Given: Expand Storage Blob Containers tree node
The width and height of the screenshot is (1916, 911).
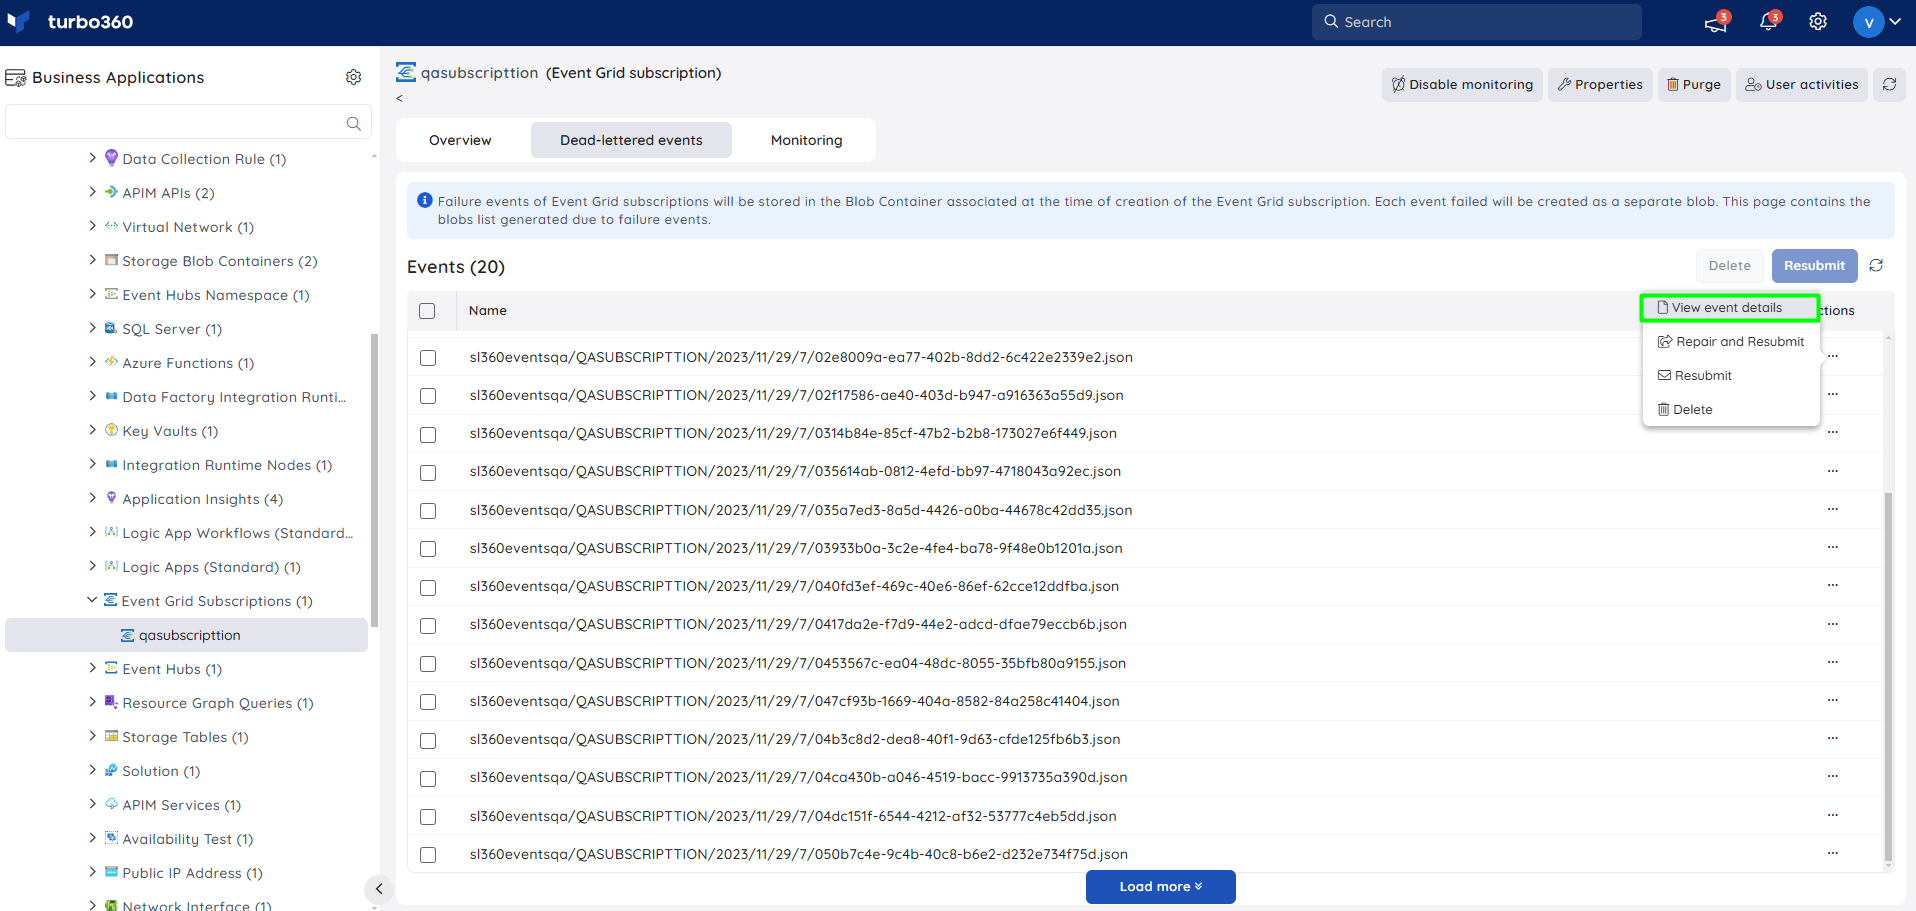Looking at the screenshot, I should tap(93, 259).
